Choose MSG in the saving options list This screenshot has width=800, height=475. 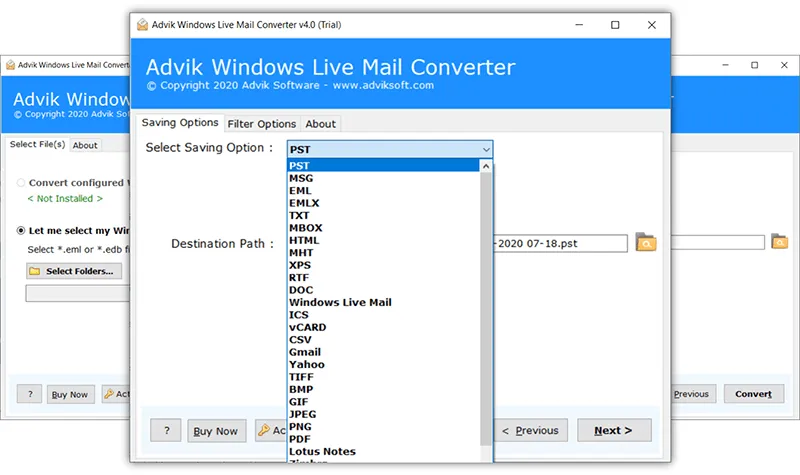[383, 178]
